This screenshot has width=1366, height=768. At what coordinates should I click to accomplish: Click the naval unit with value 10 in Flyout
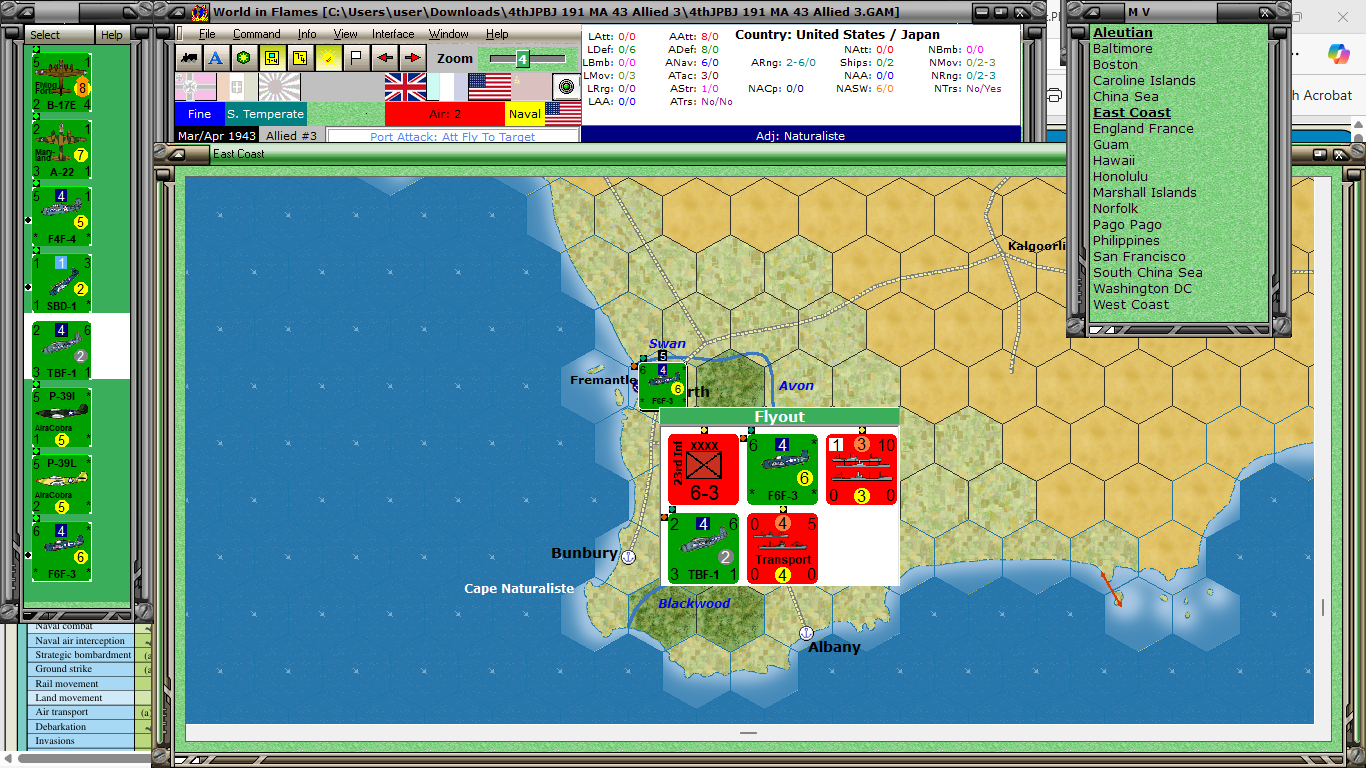[861, 469]
